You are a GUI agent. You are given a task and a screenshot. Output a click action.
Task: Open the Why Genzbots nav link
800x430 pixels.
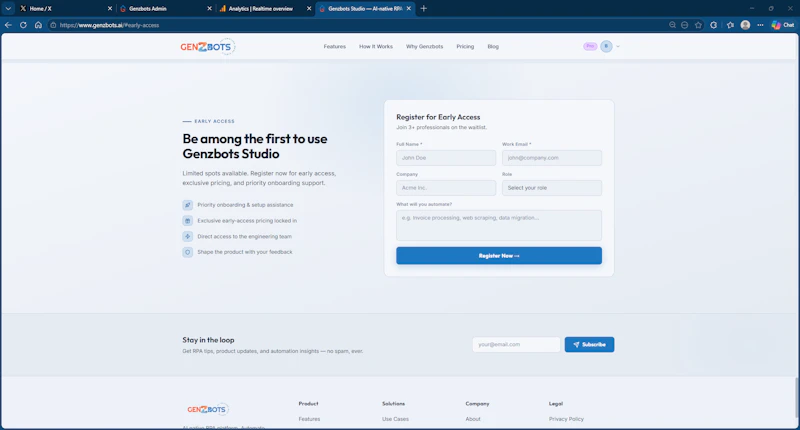click(424, 46)
